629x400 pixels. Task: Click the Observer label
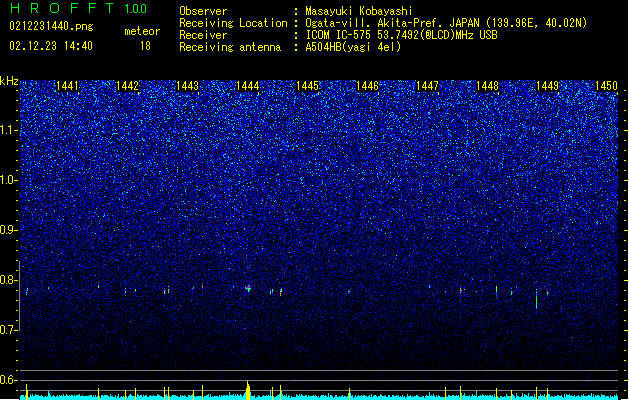point(203,11)
